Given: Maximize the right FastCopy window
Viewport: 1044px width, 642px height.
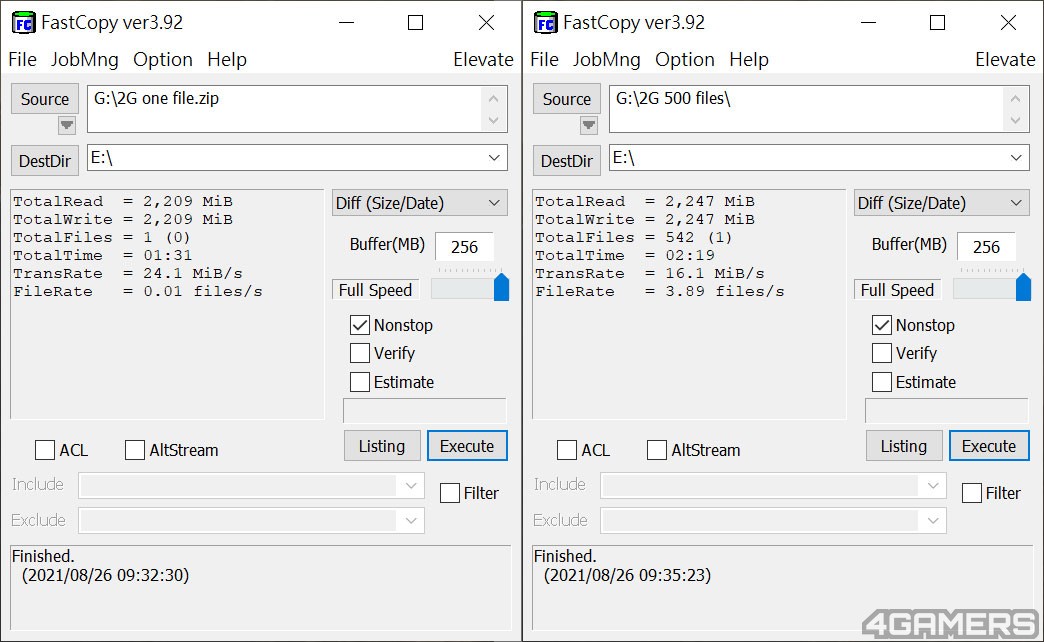Looking at the screenshot, I should click(937, 23).
